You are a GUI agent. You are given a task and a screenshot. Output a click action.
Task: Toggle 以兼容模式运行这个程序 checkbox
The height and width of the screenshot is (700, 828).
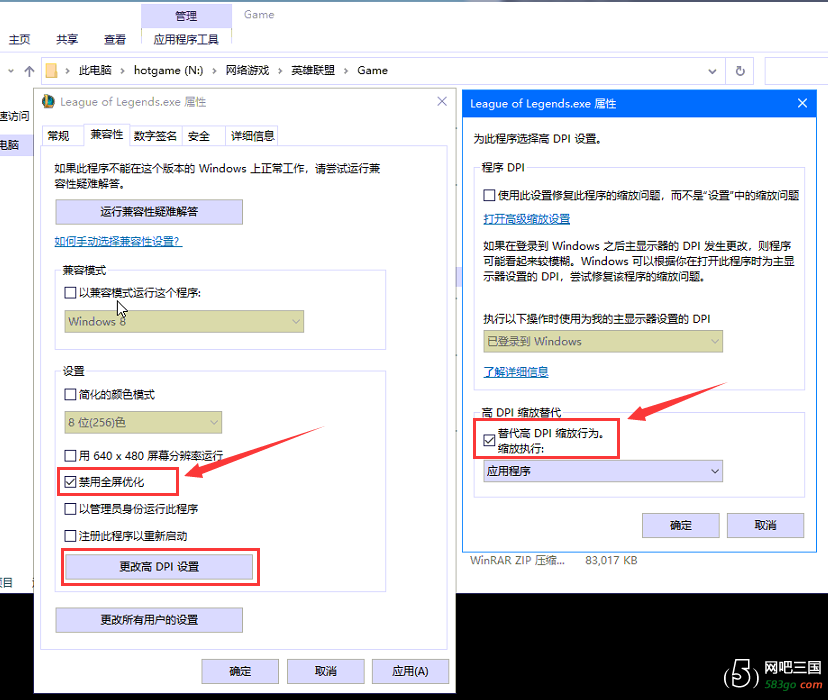coord(70,292)
